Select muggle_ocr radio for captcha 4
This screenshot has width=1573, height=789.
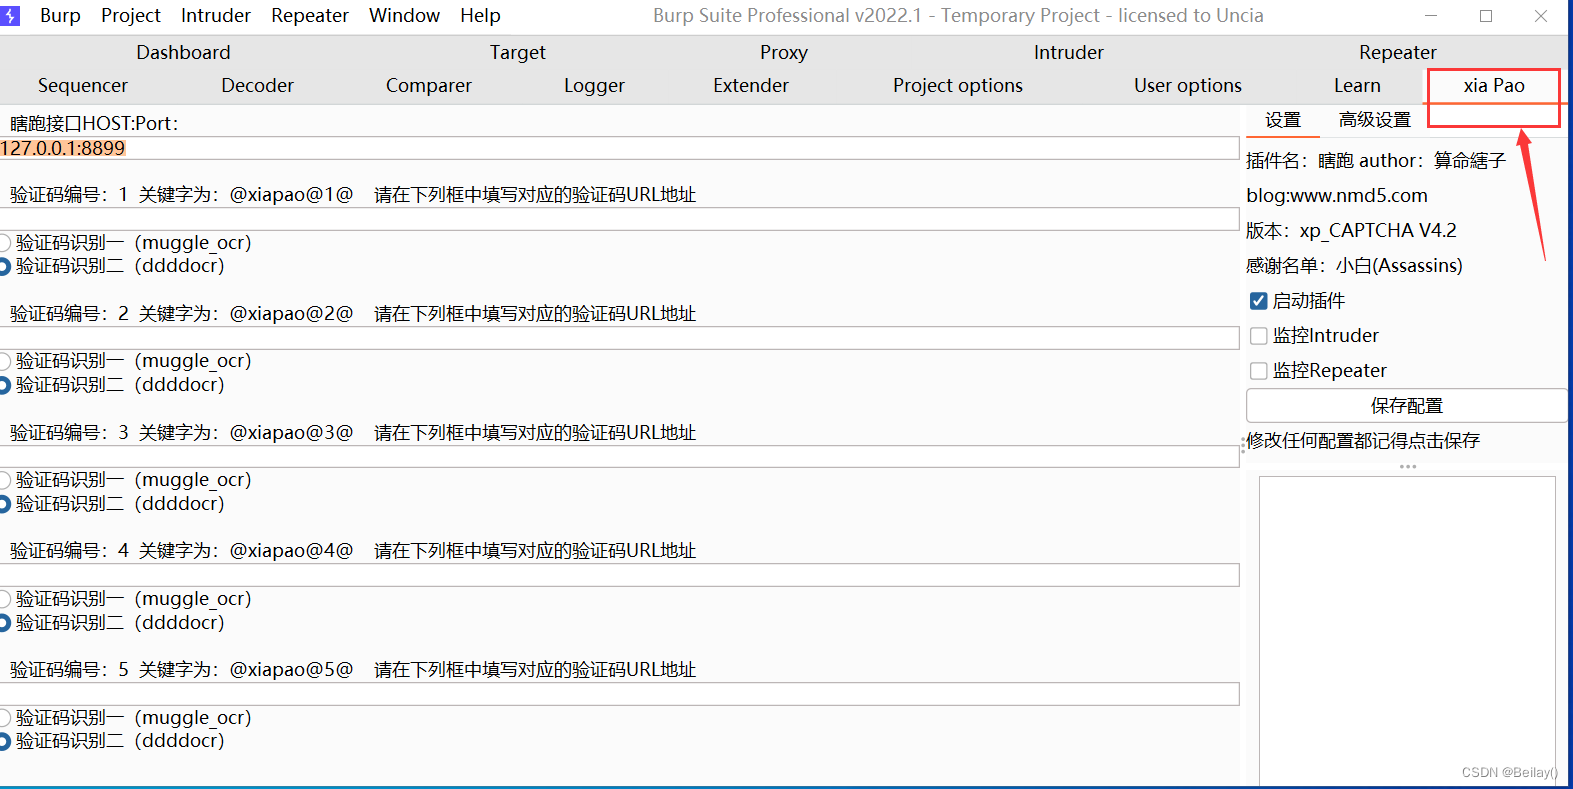5,599
